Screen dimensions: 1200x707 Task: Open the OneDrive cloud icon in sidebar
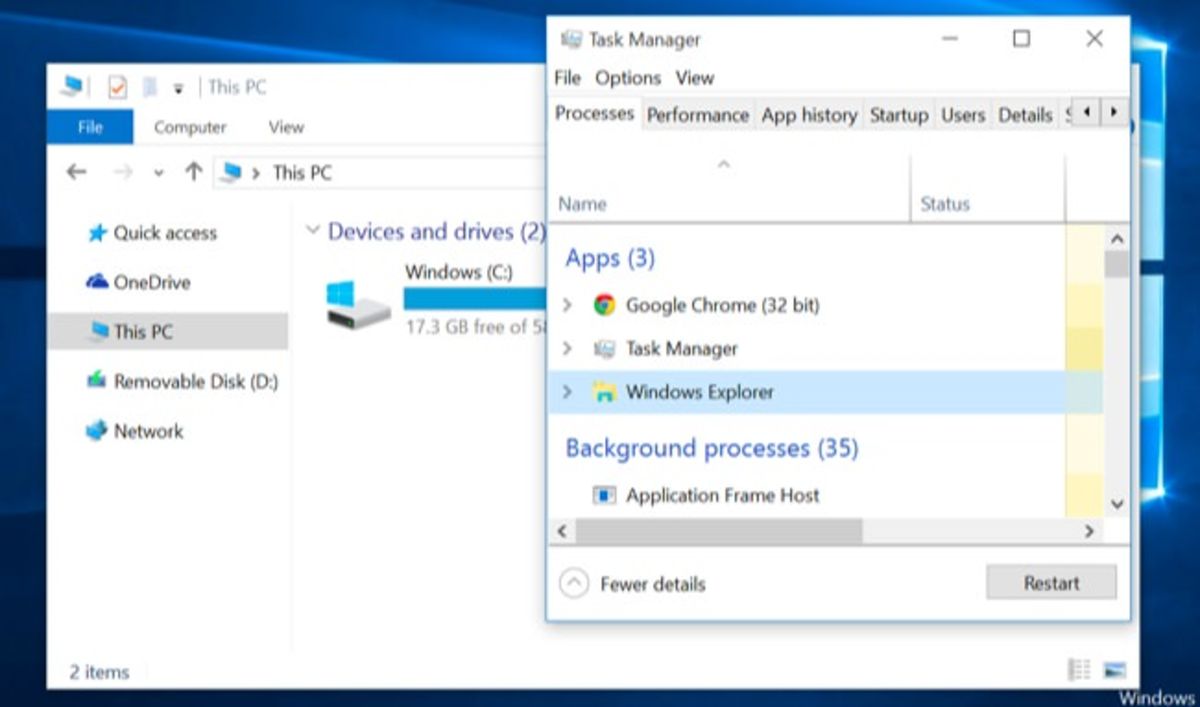coord(97,282)
